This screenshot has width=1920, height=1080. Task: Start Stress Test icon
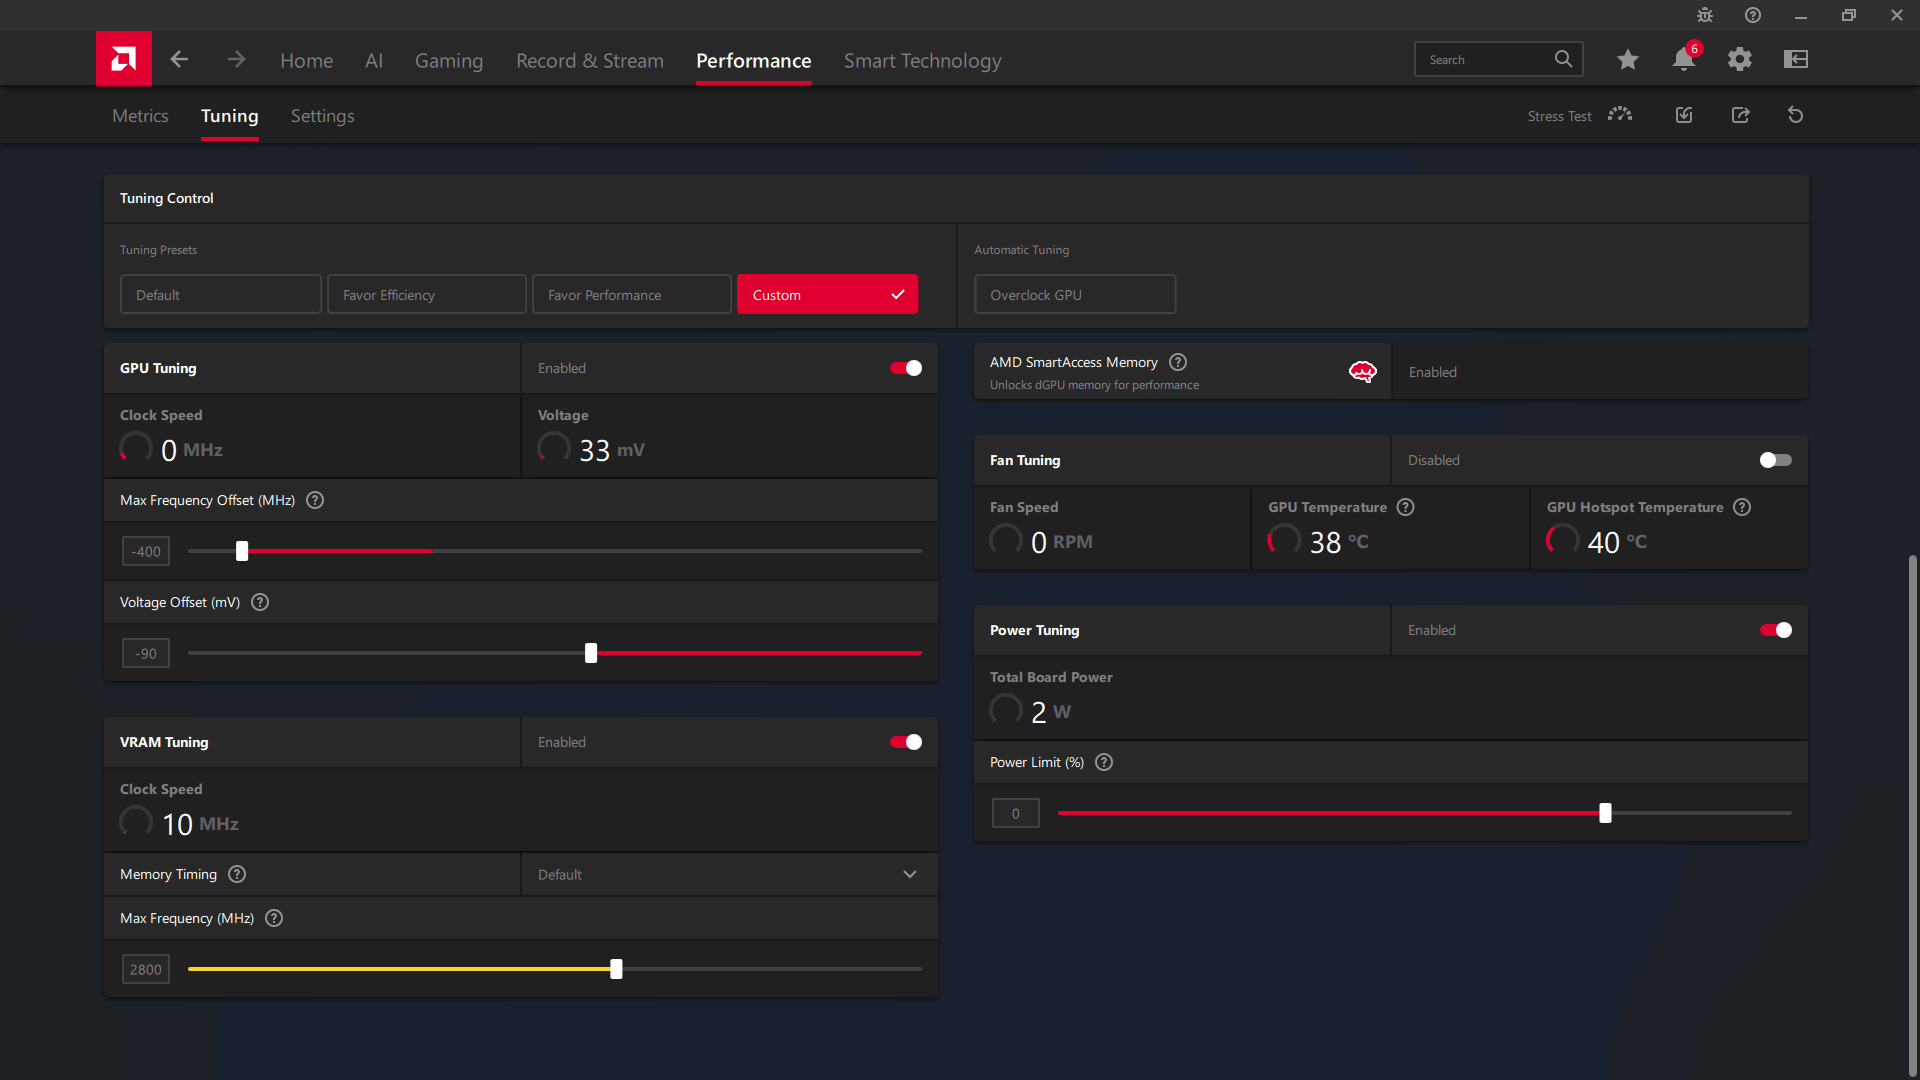pos(1620,115)
